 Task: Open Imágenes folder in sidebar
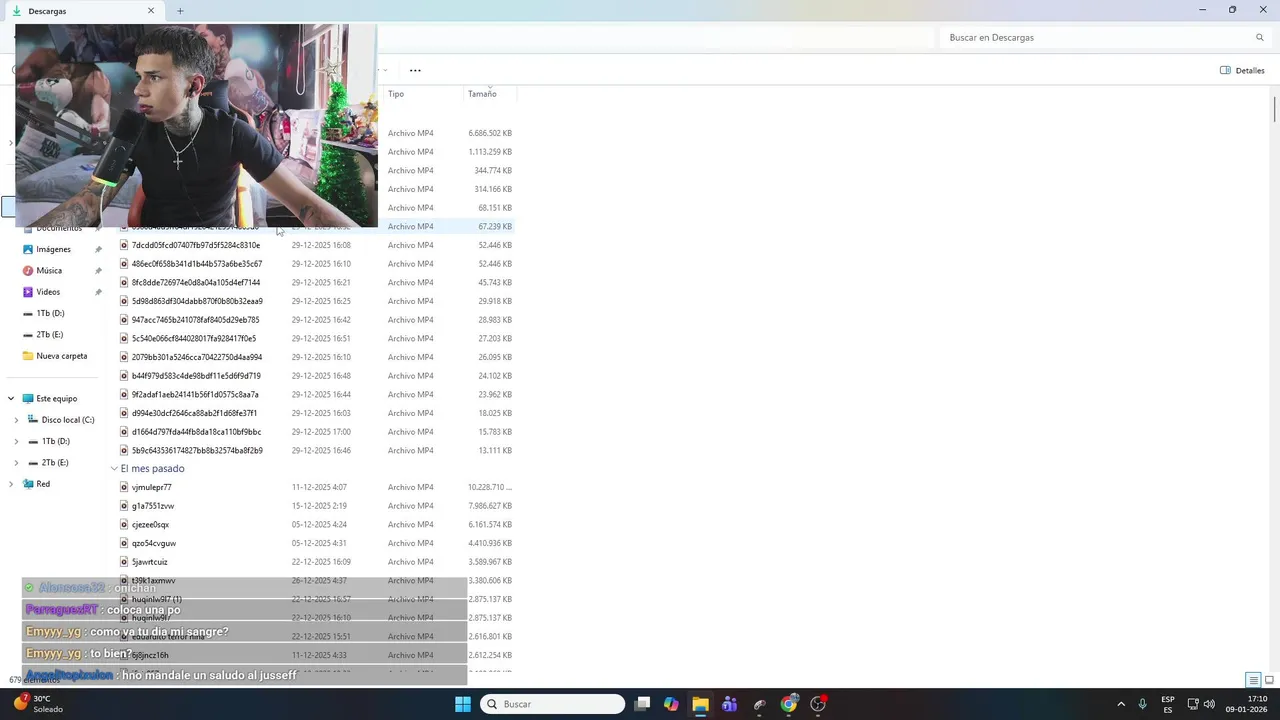click(x=53, y=249)
